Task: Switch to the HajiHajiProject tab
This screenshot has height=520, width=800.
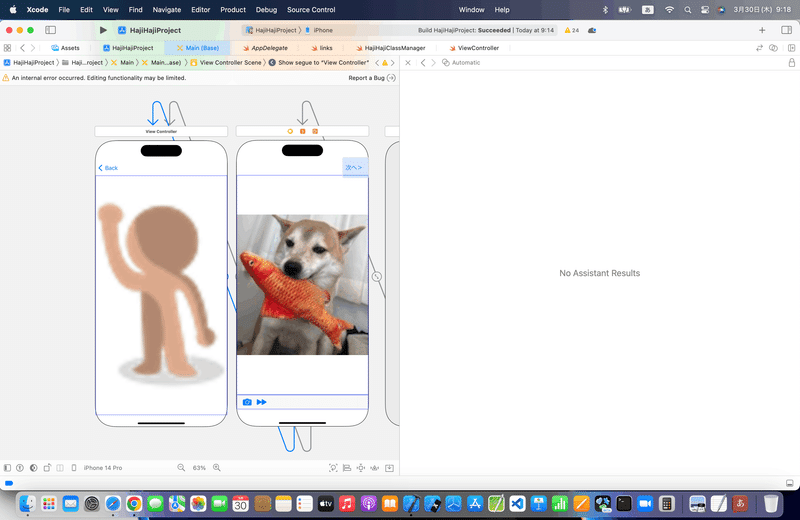Action: 128,48
